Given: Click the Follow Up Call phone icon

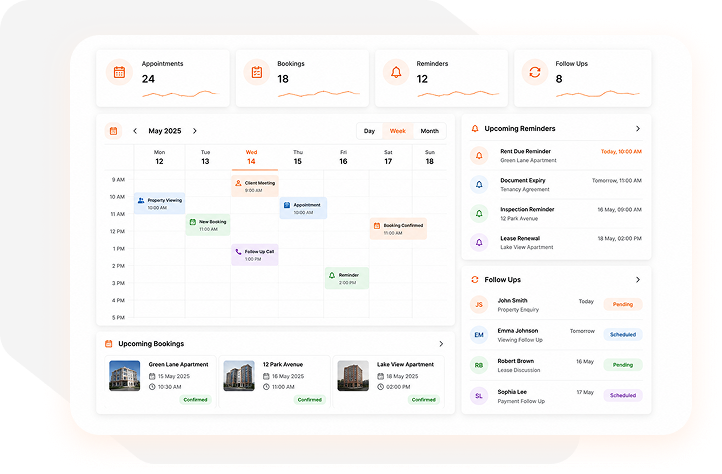Looking at the screenshot, I should click(238, 252).
